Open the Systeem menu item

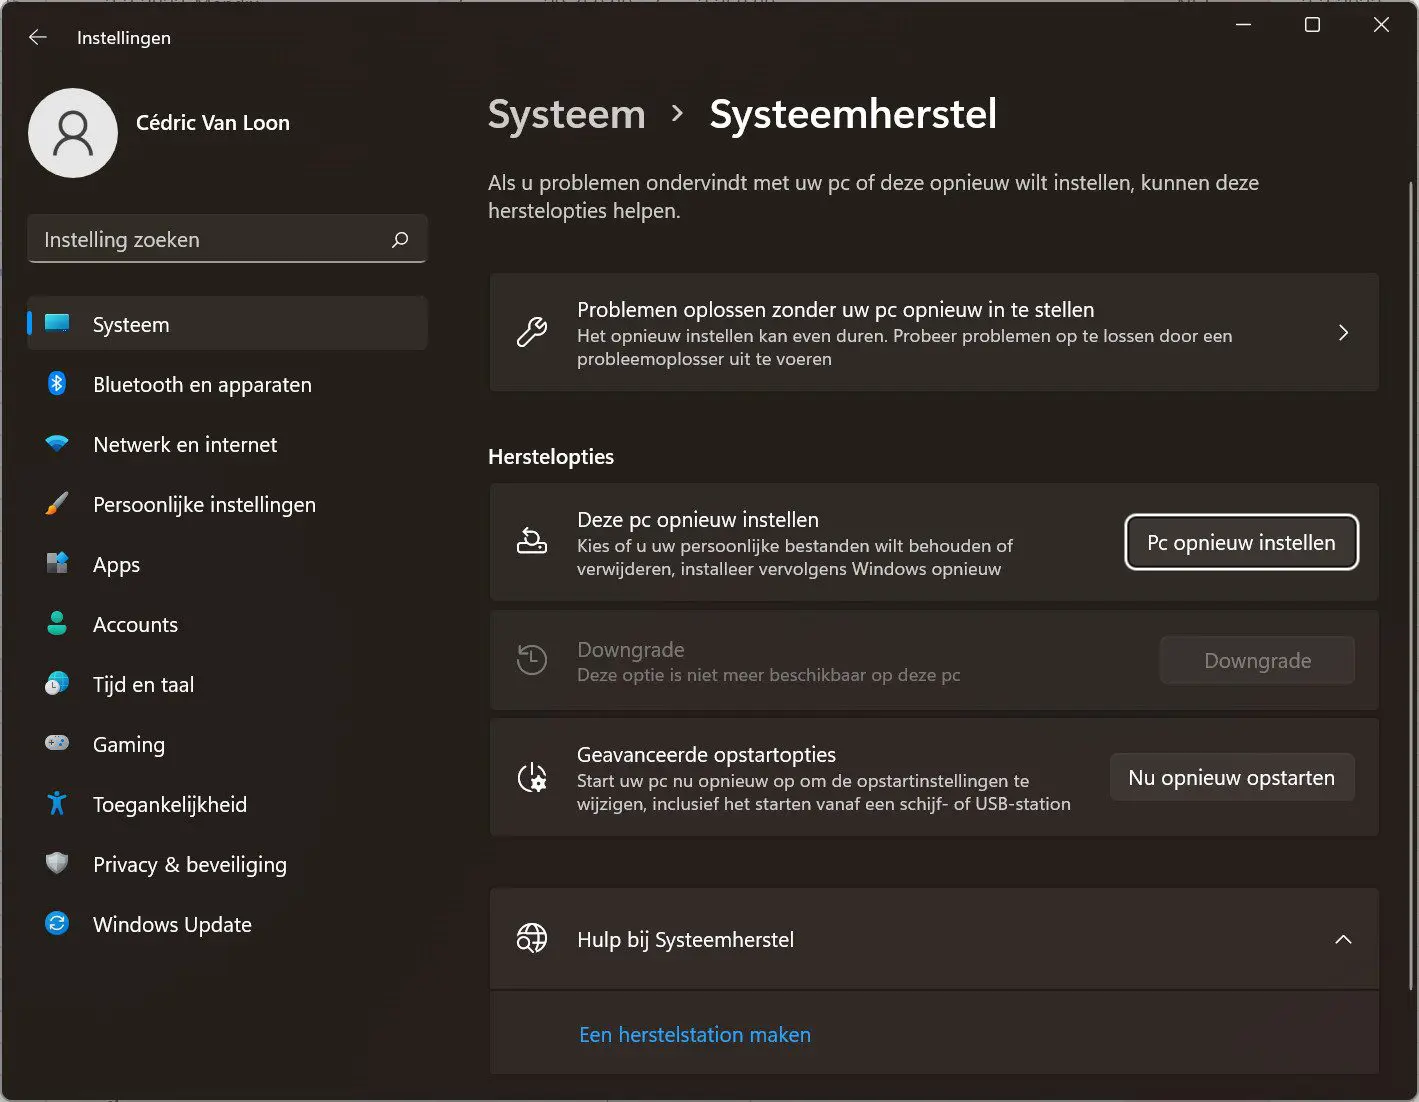coord(228,324)
